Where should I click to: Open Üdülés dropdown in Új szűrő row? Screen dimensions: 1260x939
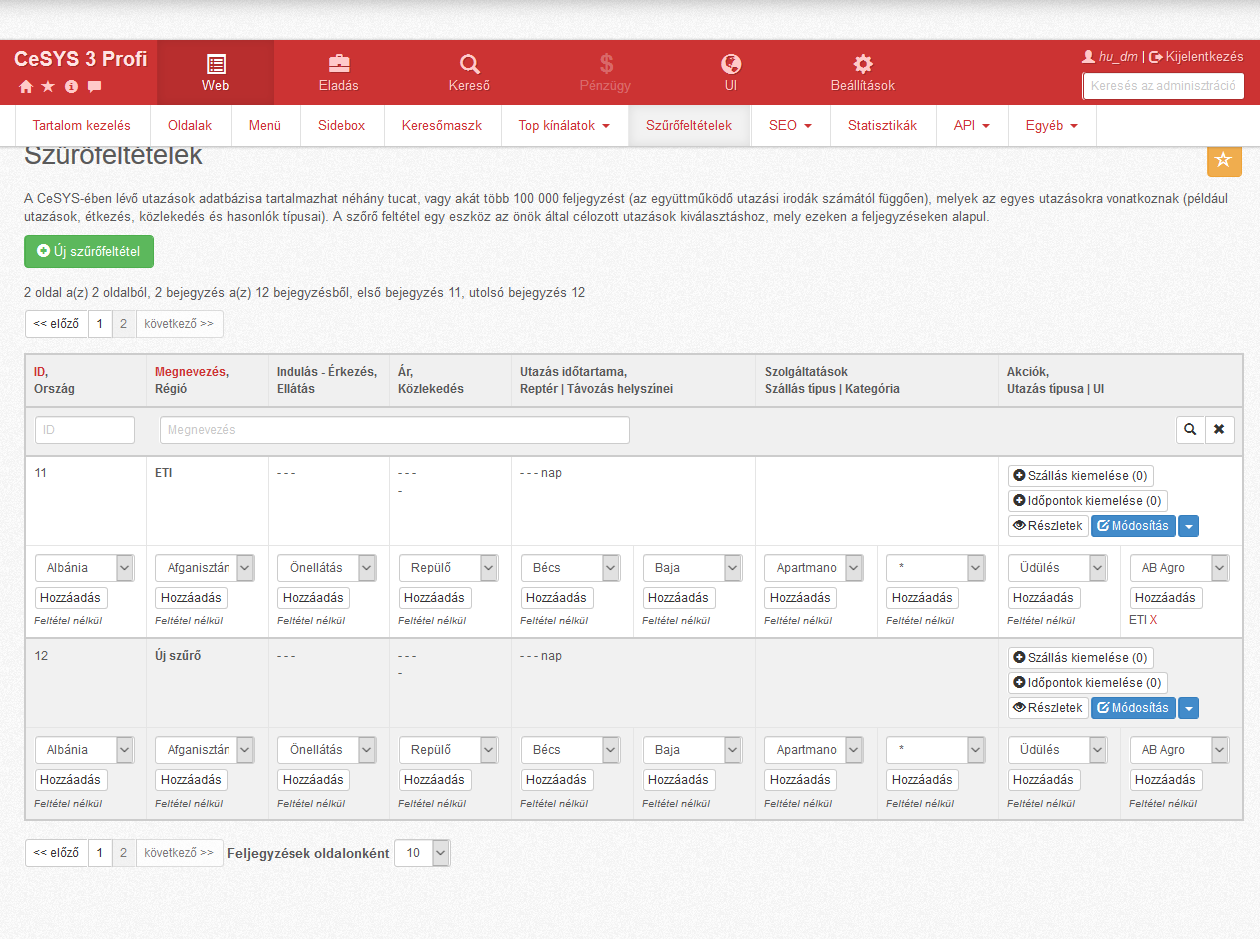pyautogui.click(x=1057, y=750)
